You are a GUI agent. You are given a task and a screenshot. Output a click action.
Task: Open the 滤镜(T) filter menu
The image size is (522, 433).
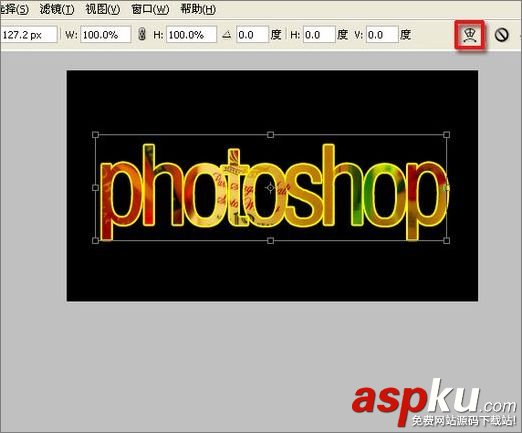pyautogui.click(x=57, y=9)
